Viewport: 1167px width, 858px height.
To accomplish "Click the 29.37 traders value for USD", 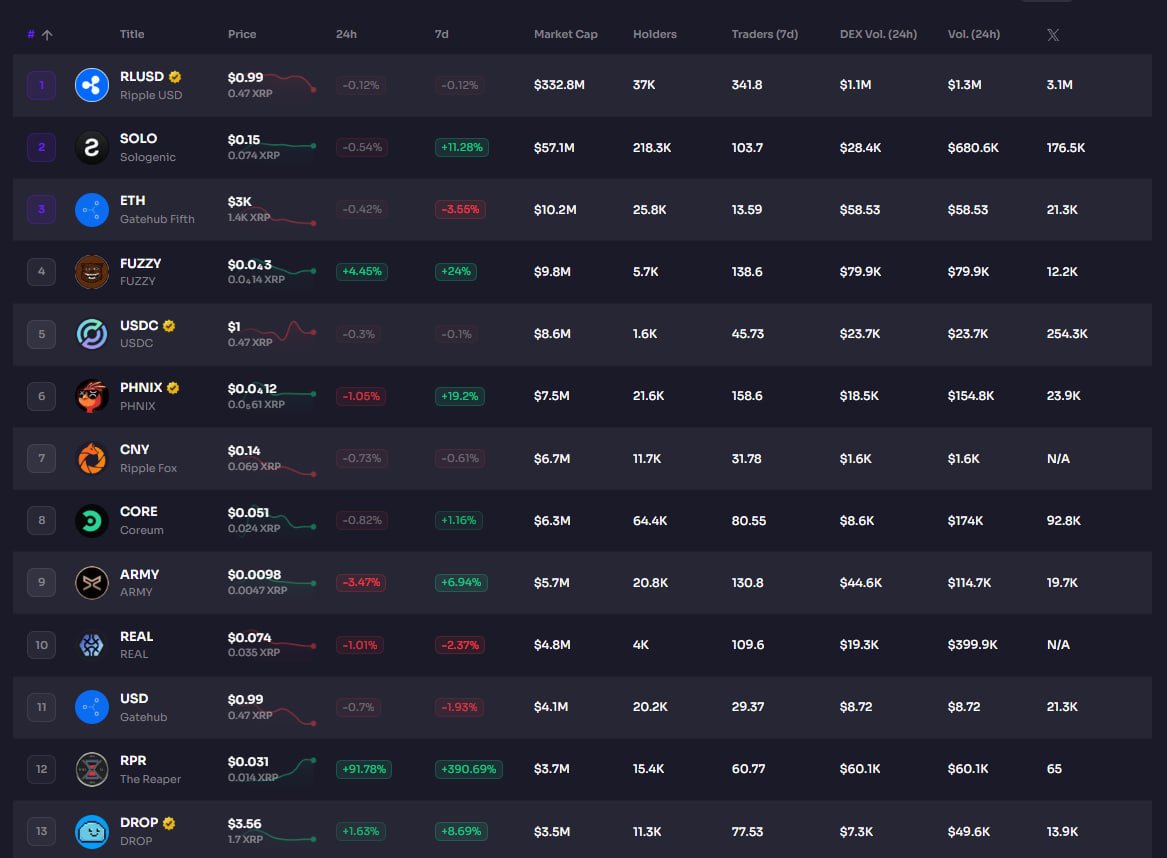I will [x=747, y=707].
